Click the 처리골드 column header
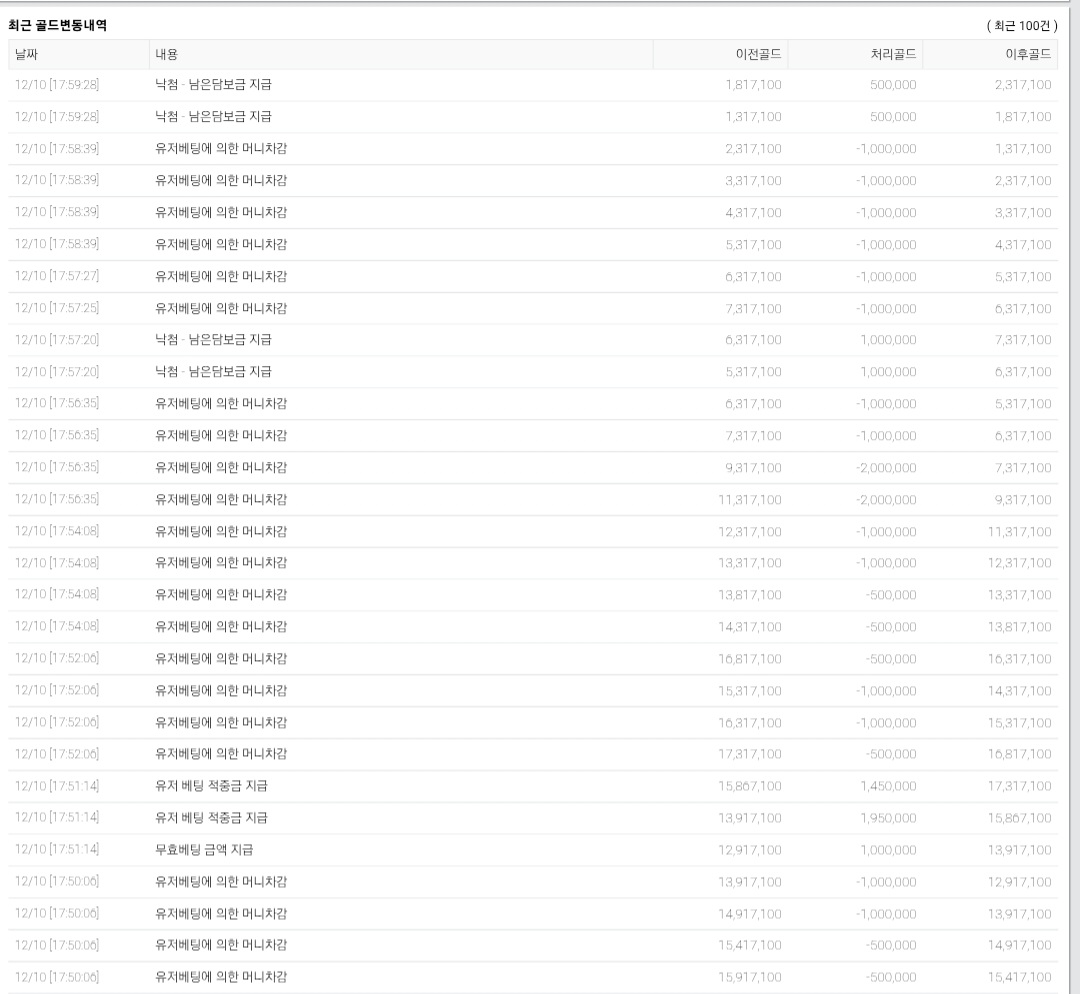This screenshot has height=994, width=1080. [x=893, y=54]
